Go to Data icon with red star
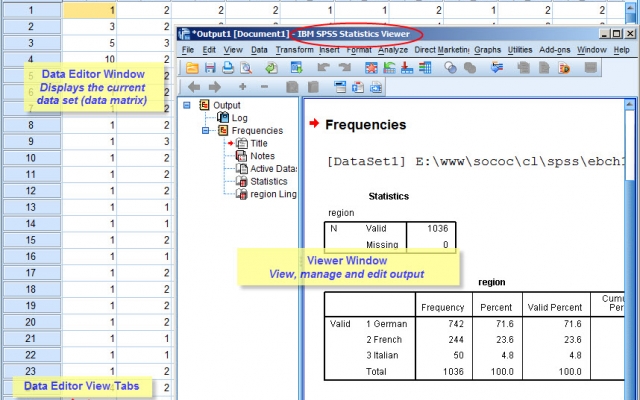The width and height of the screenshot is (640, 400). [371, 67]
